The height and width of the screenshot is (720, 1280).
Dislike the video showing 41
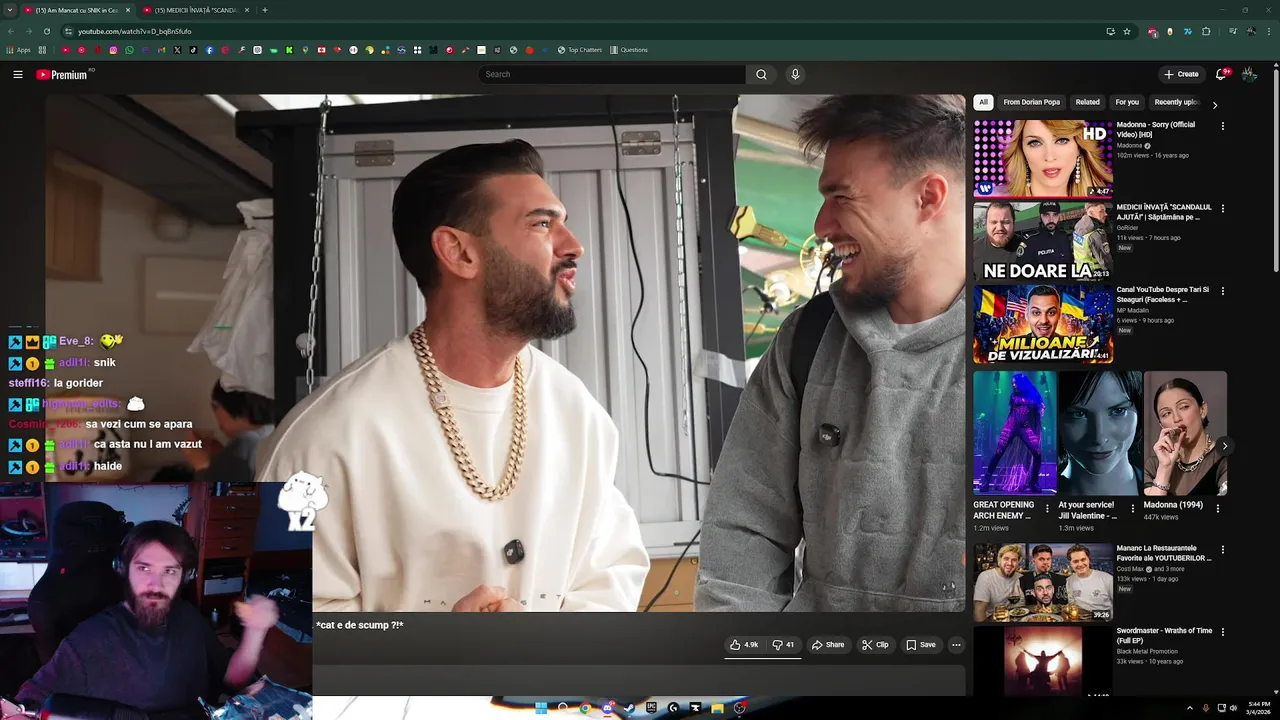[784, 645]
